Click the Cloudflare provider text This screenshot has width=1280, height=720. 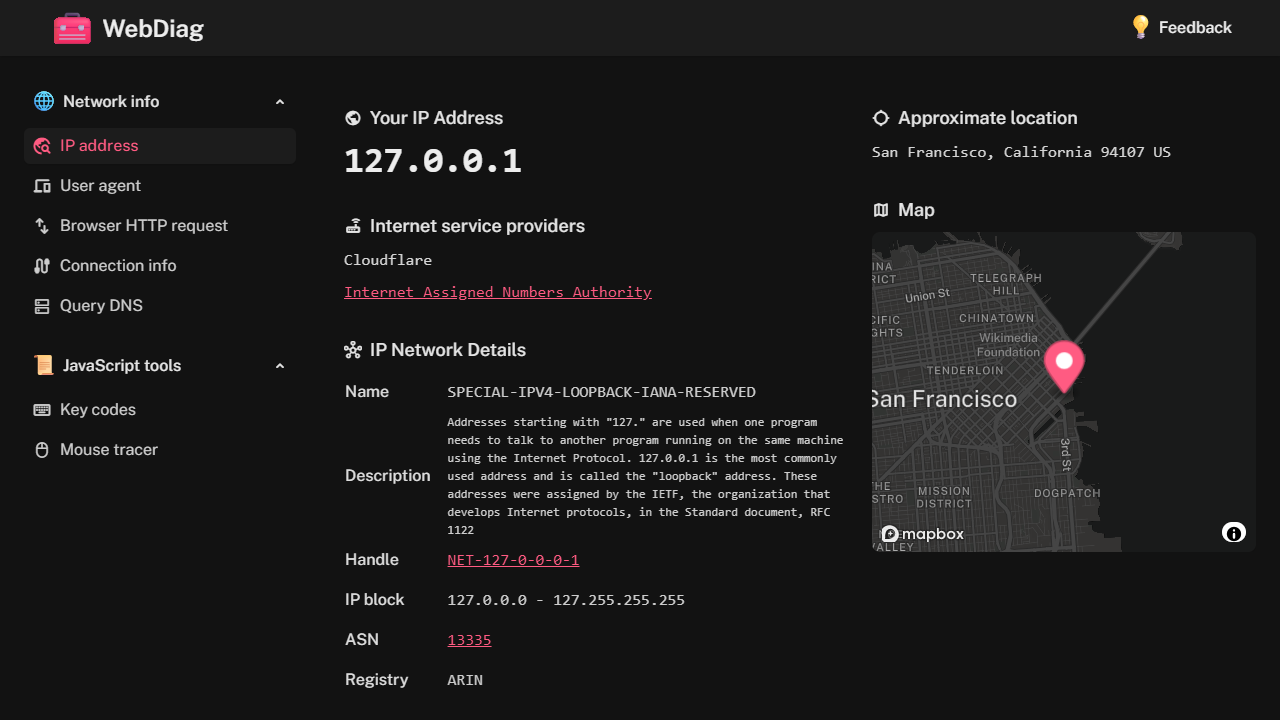tap(388, 260)
